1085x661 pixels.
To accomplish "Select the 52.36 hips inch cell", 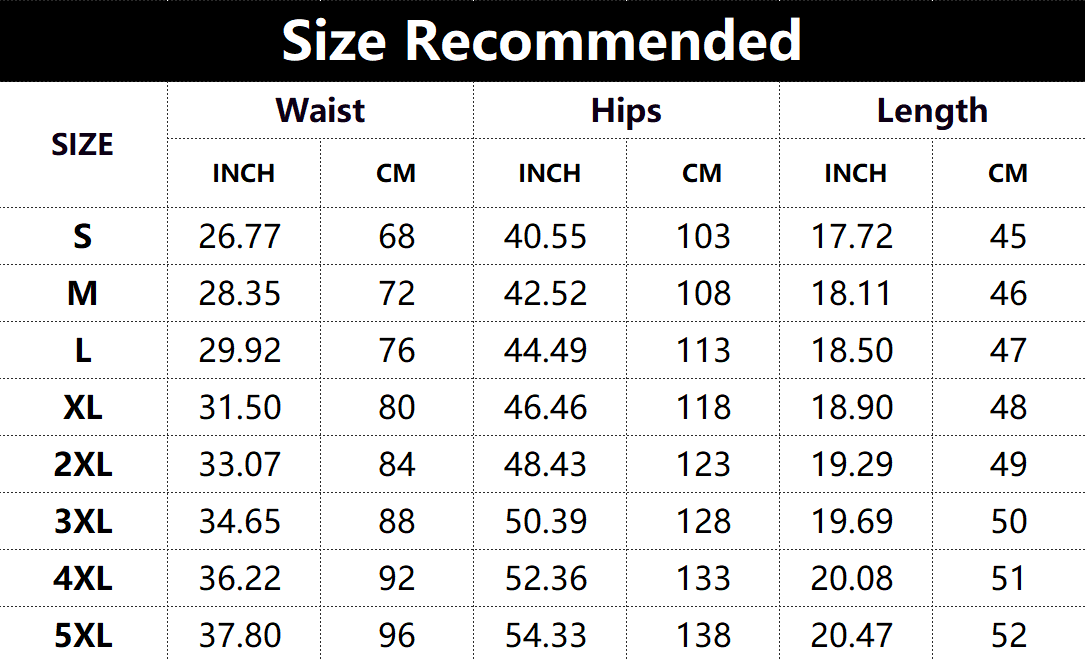I will click(x=546, y=579).
